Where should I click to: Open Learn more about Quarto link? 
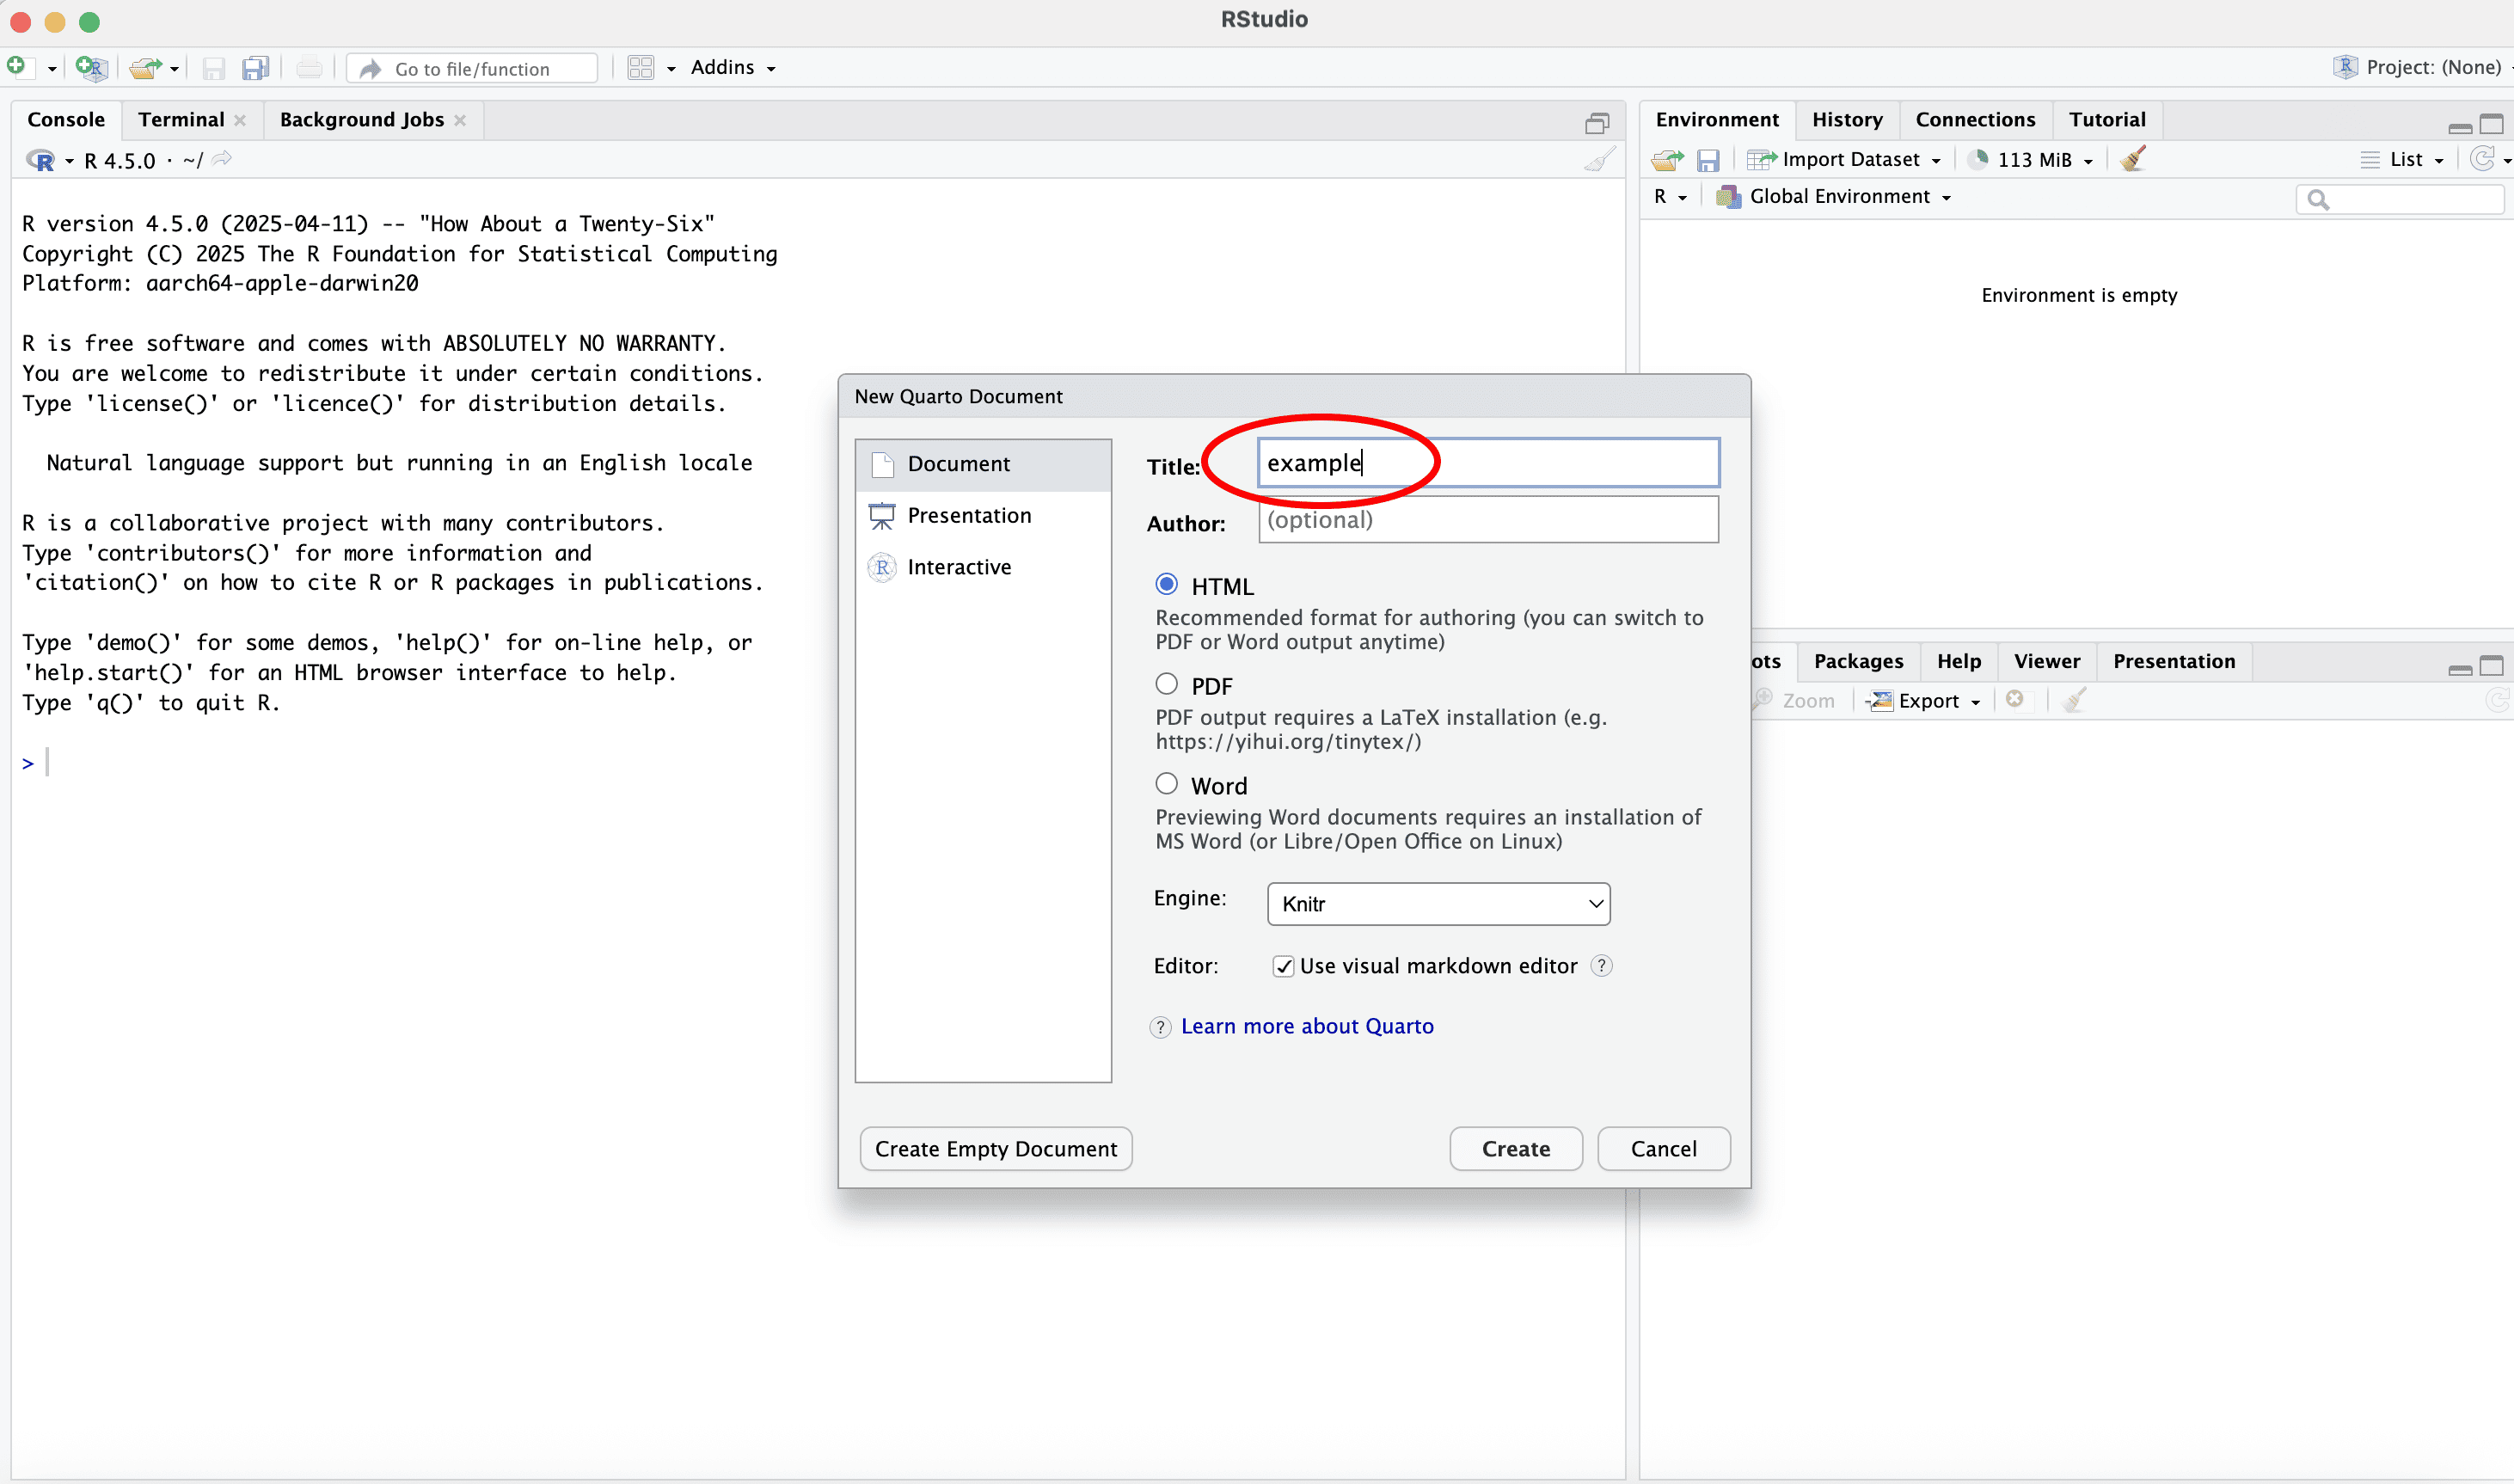tap(1306, 1026)
